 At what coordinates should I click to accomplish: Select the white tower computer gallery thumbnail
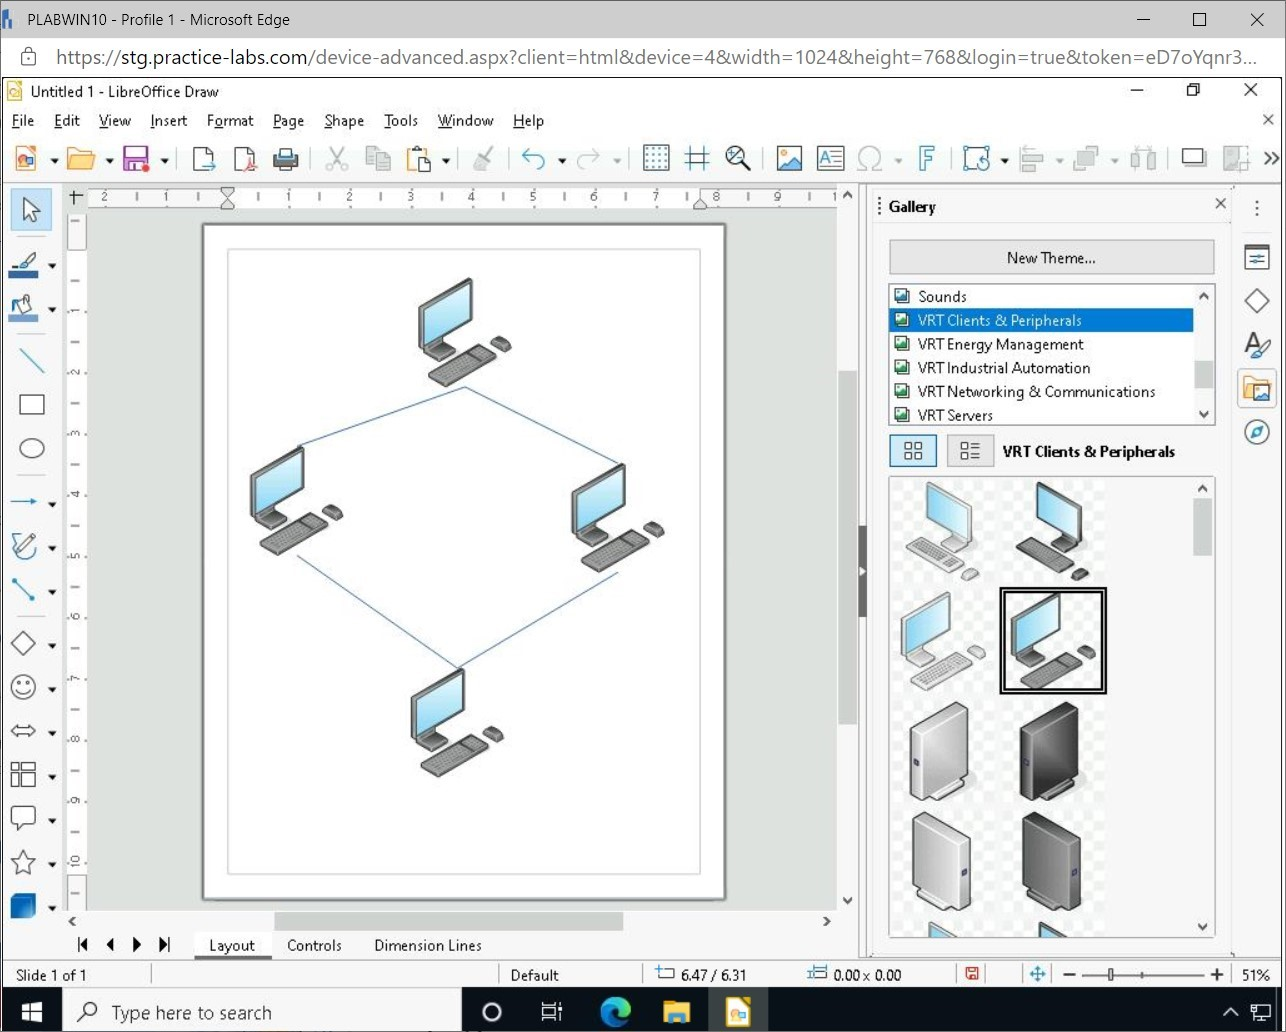pos(940,750)
